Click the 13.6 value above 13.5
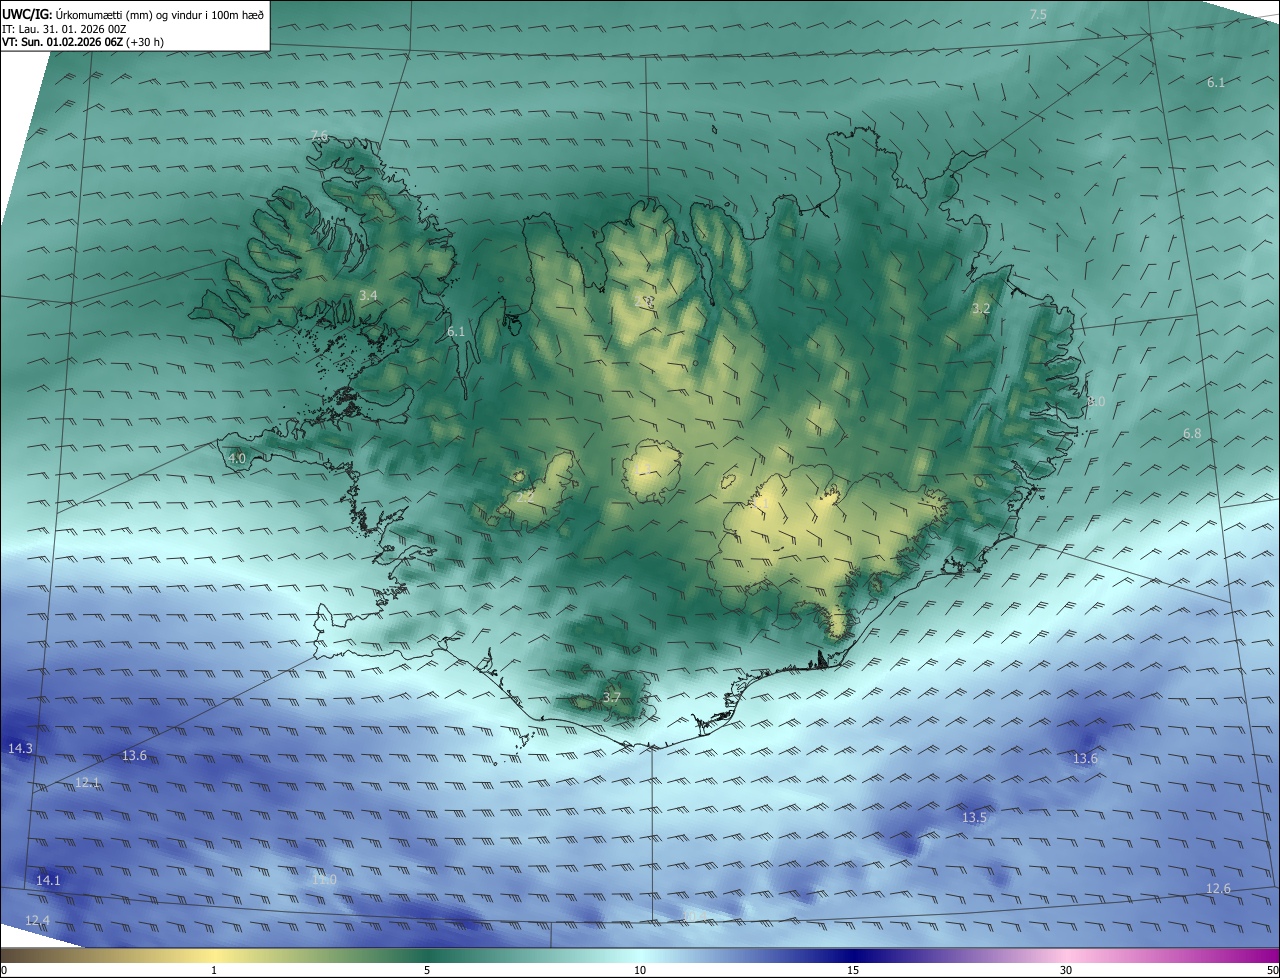Viewport: 1280px width, 978px height. pyautogui.click(x=1085, y=758)
